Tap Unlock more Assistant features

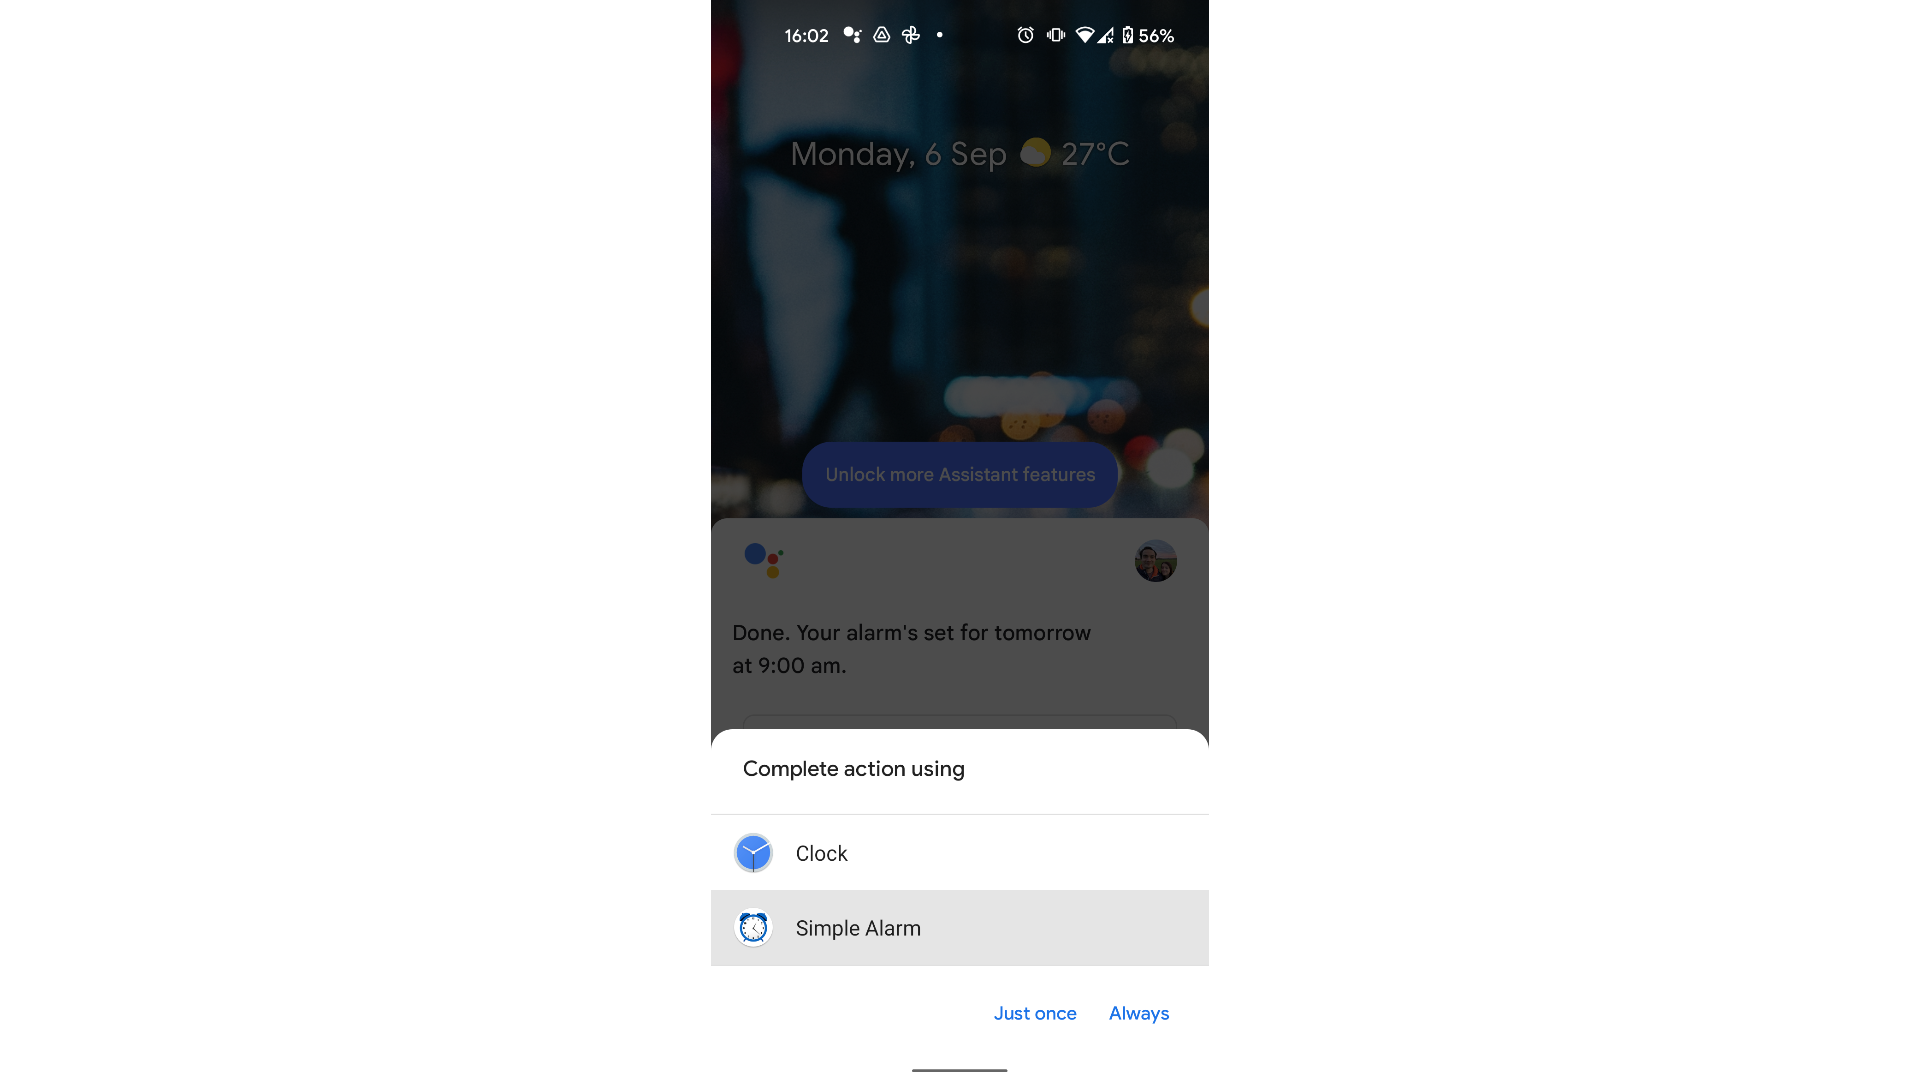959,475
